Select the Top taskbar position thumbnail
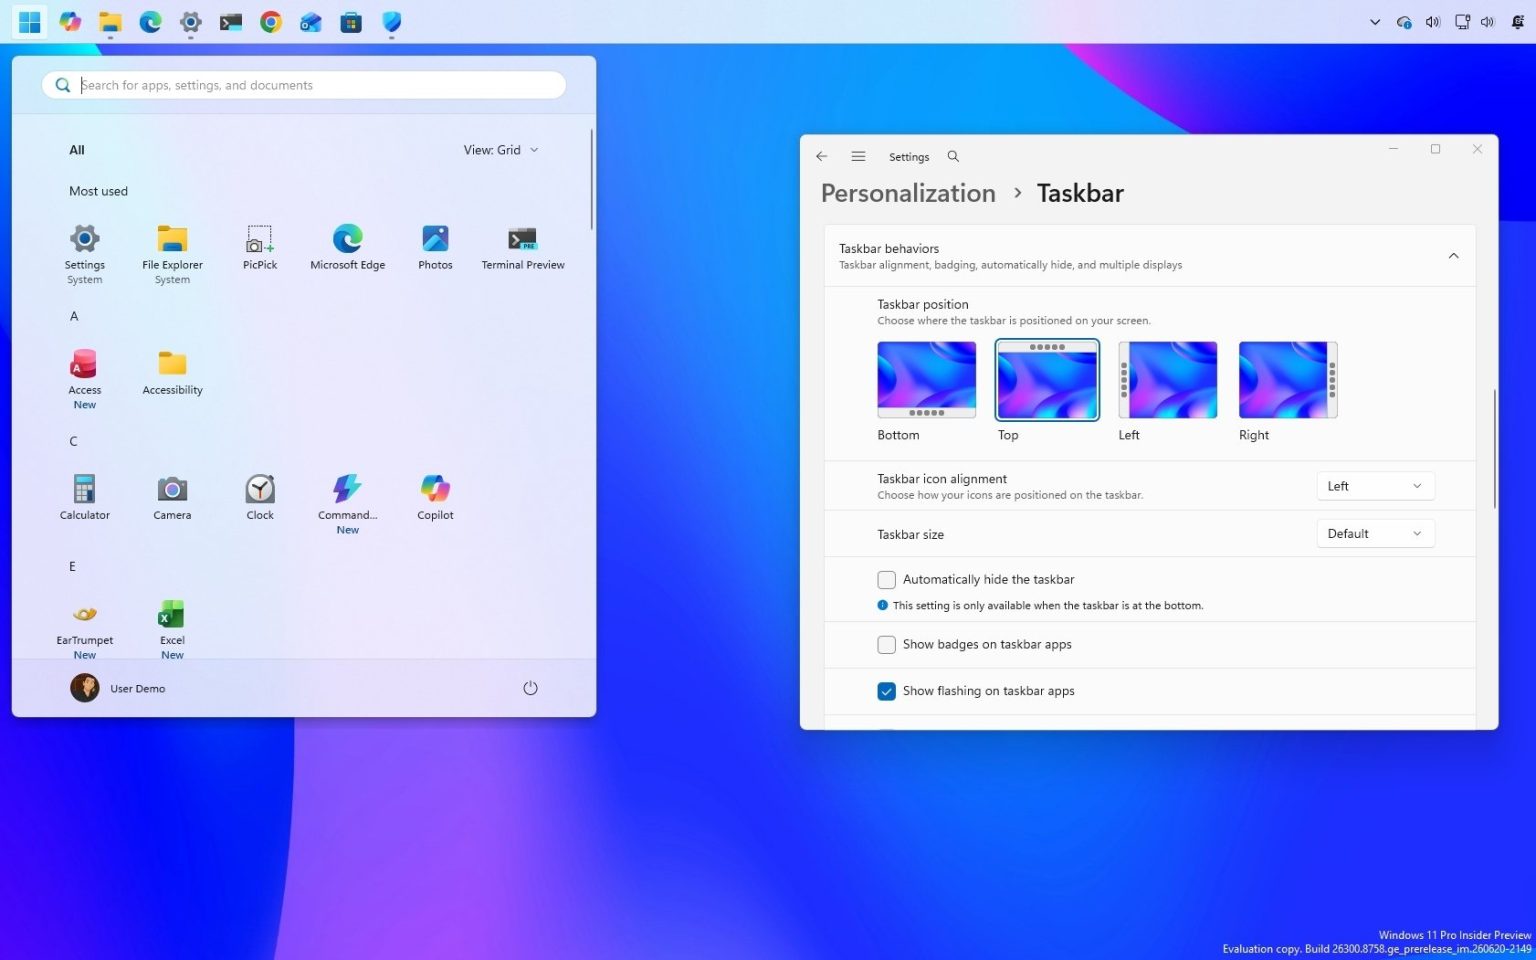The height and width of the screenshot is (960, 1536). 1047,380
